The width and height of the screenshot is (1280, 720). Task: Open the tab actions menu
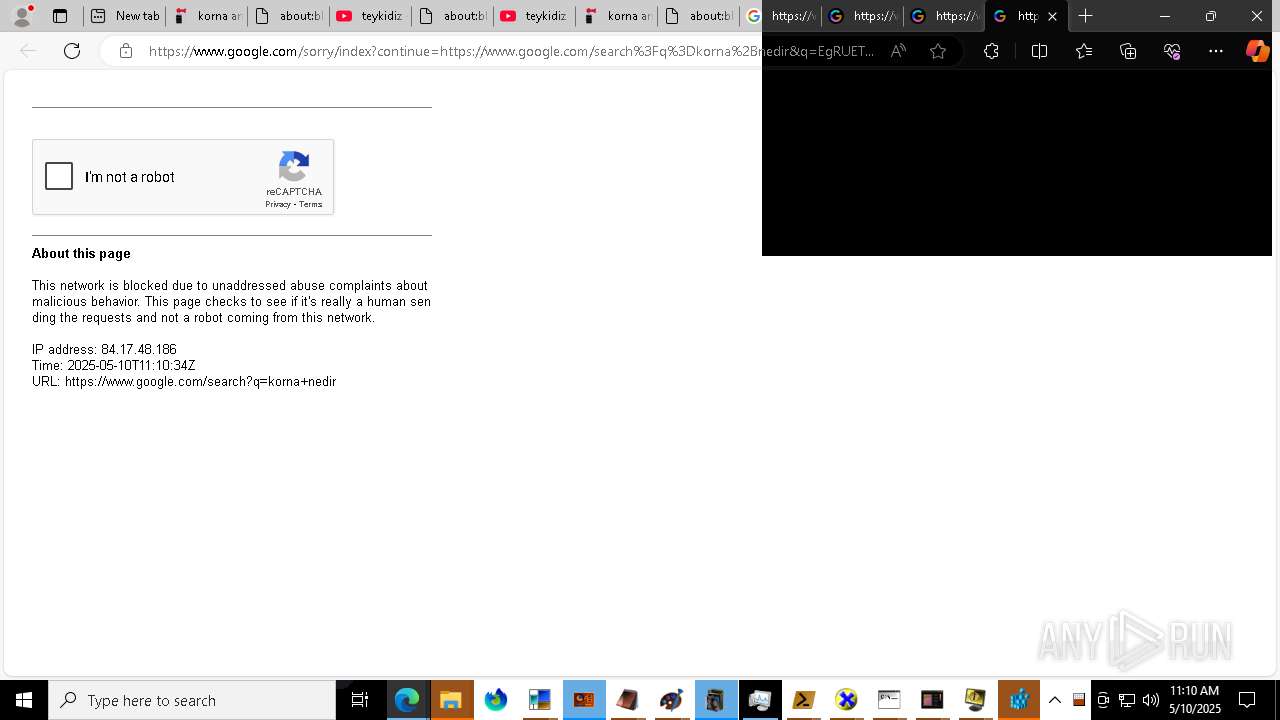click(60, 16)
